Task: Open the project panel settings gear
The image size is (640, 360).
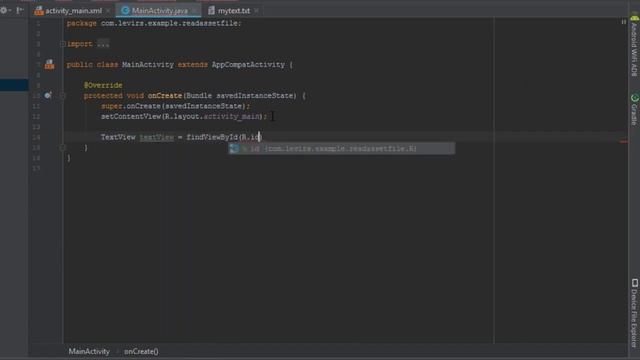Action: pos(4,10)
